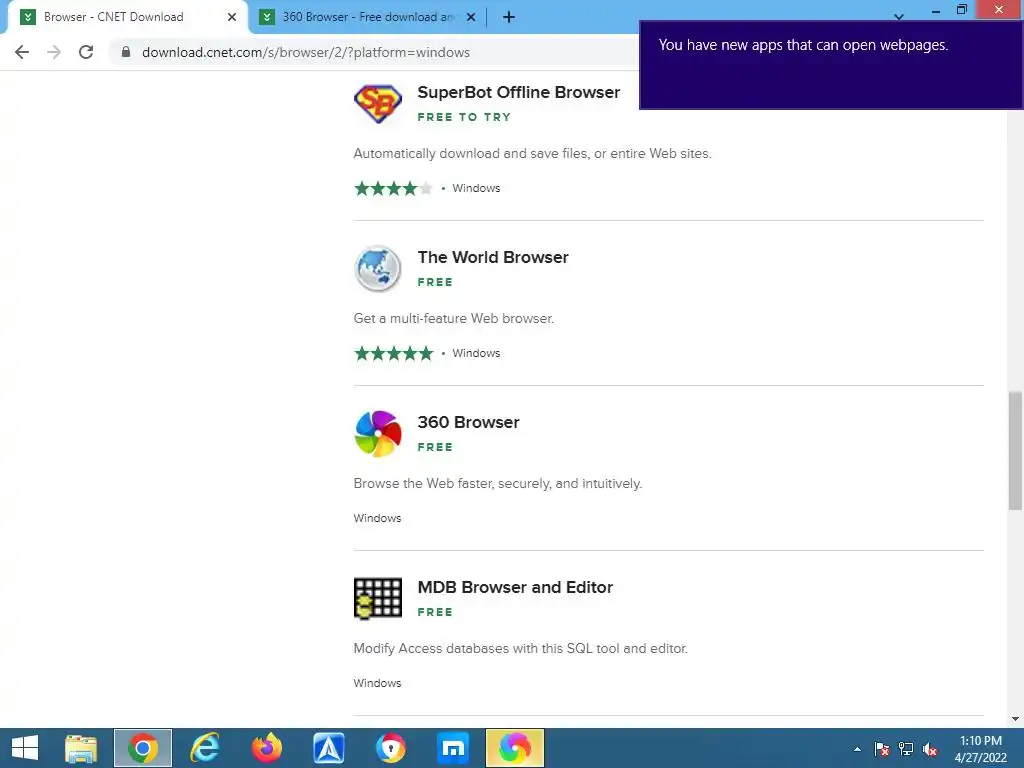Click the padlock site info icon

[126, 52]
